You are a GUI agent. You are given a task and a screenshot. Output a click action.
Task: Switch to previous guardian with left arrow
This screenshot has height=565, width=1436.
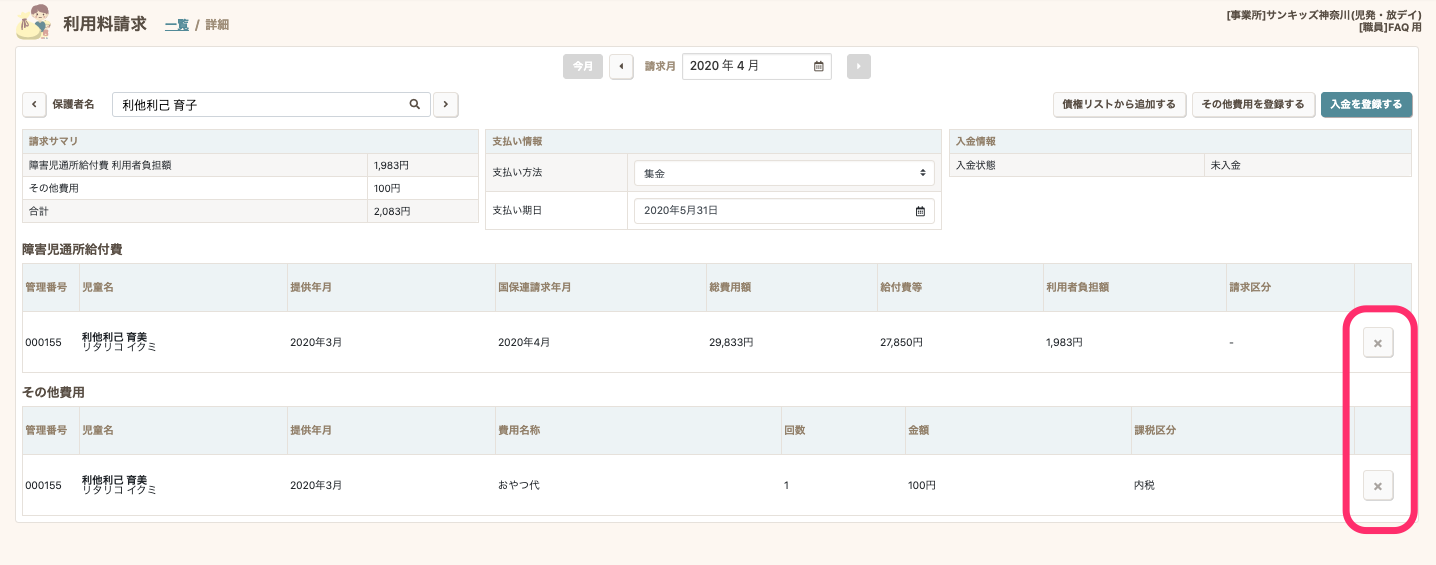click(x=34, y=104)
